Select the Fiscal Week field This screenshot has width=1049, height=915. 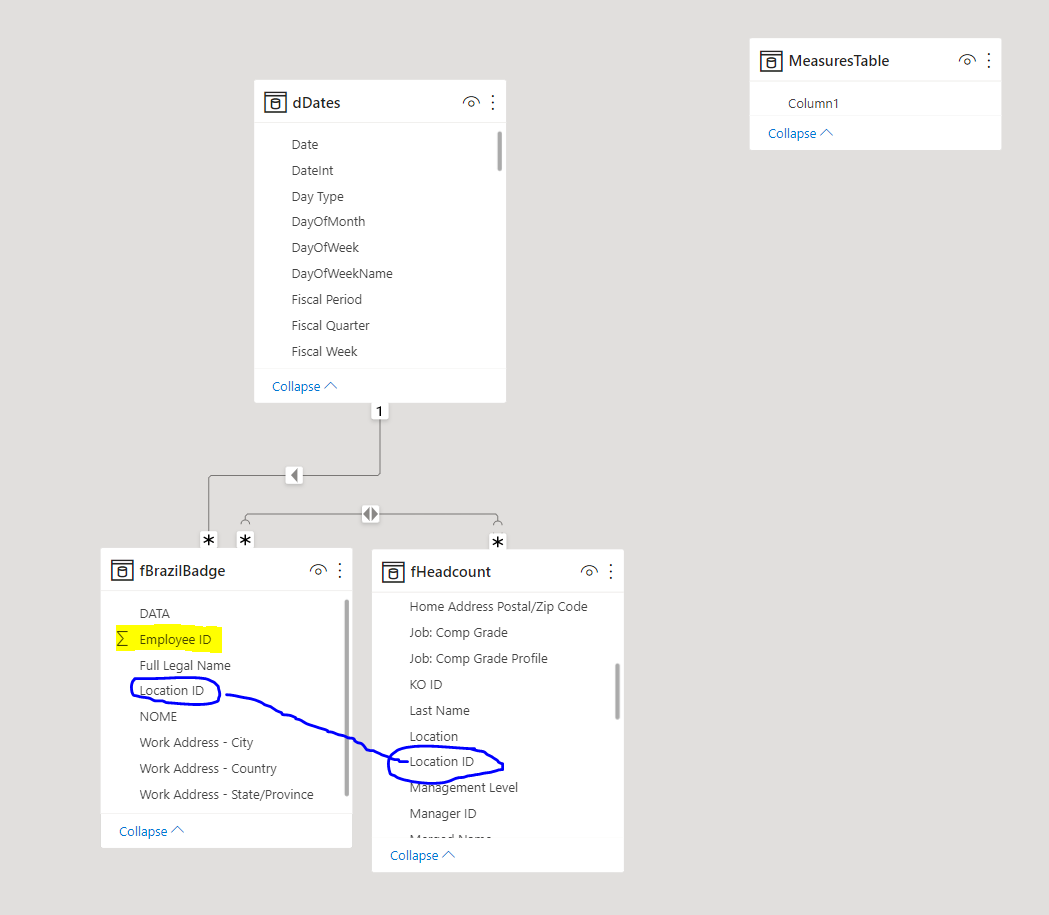tap(324, 352)
